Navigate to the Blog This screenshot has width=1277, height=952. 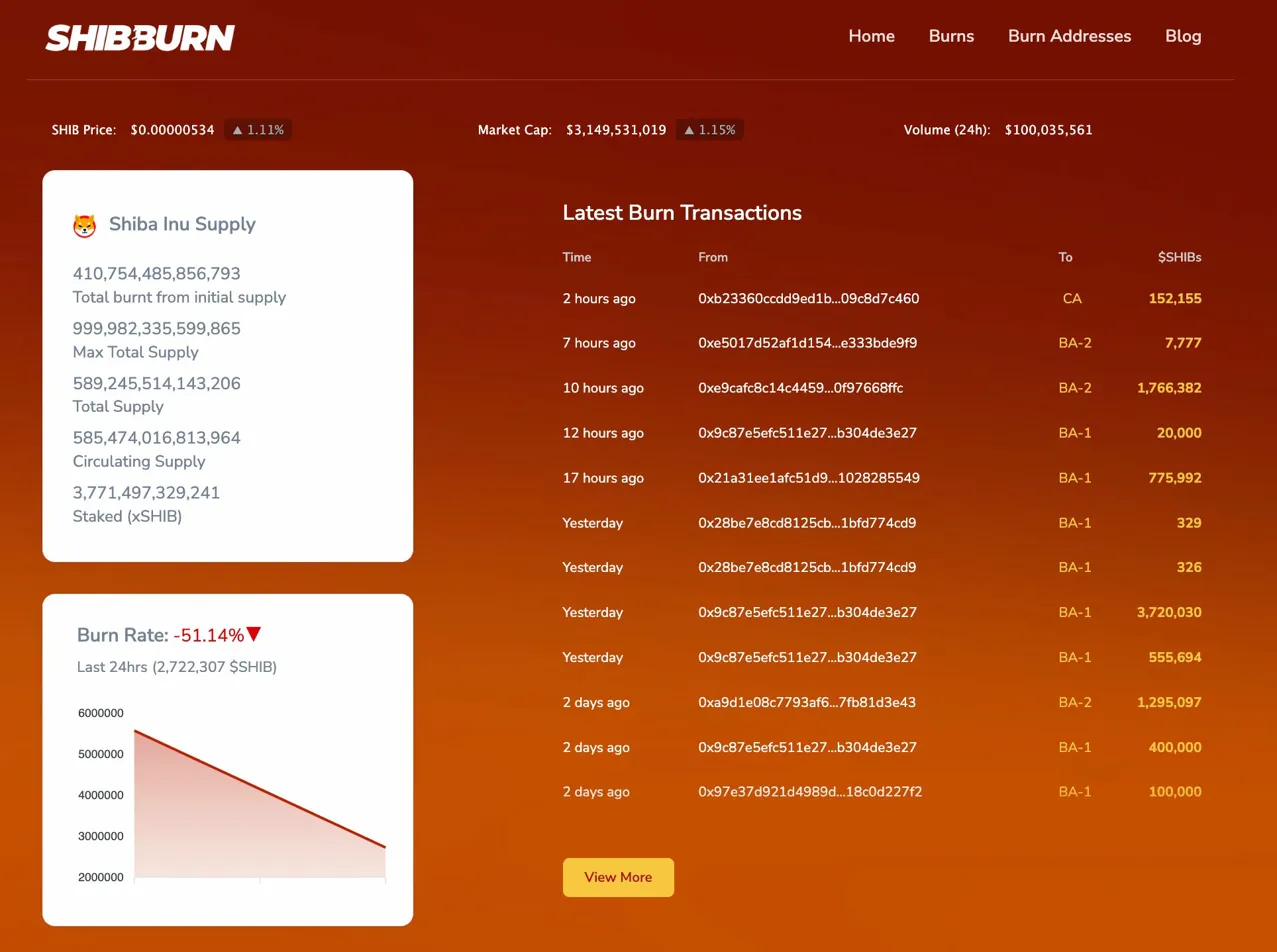1183,36
